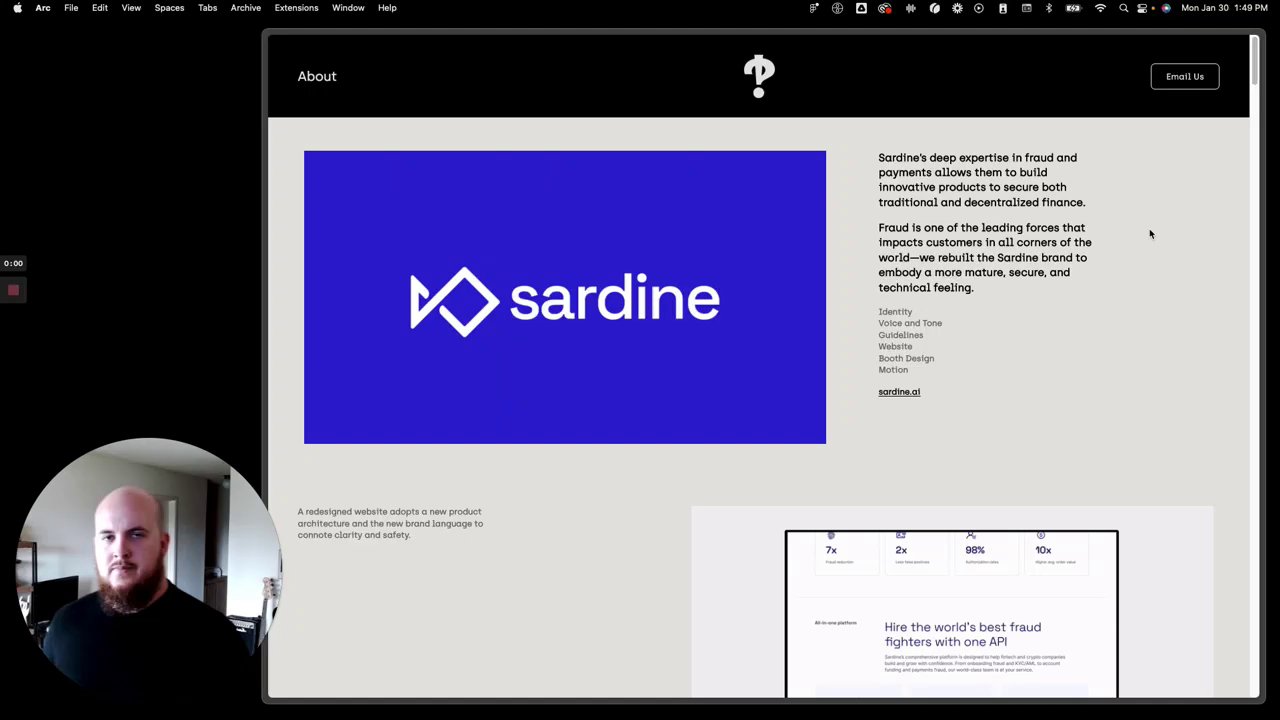Open the Arc application menu
The width and height of the screenshot is (1280, 720).
point(43,8)
